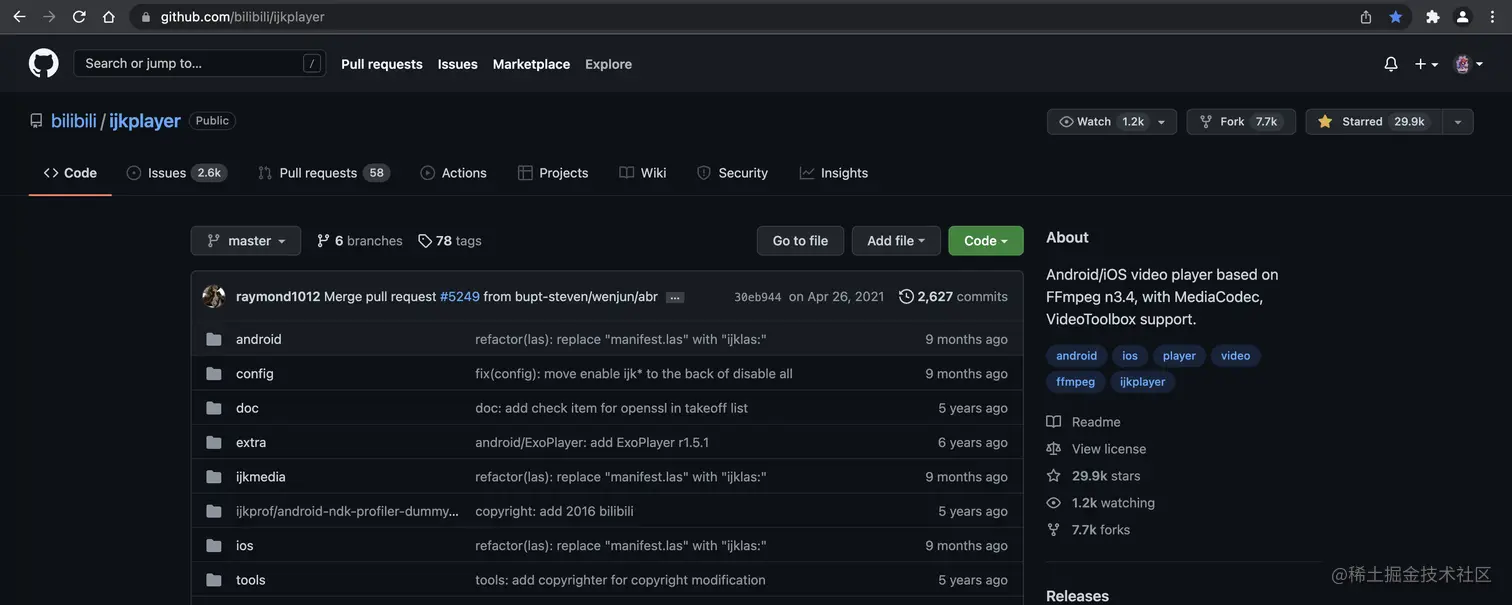The height and width of the screenshot is (605, 1512).
Task: Switch to the Code tab
Action: pyautogui.click(x=70, y=173)
